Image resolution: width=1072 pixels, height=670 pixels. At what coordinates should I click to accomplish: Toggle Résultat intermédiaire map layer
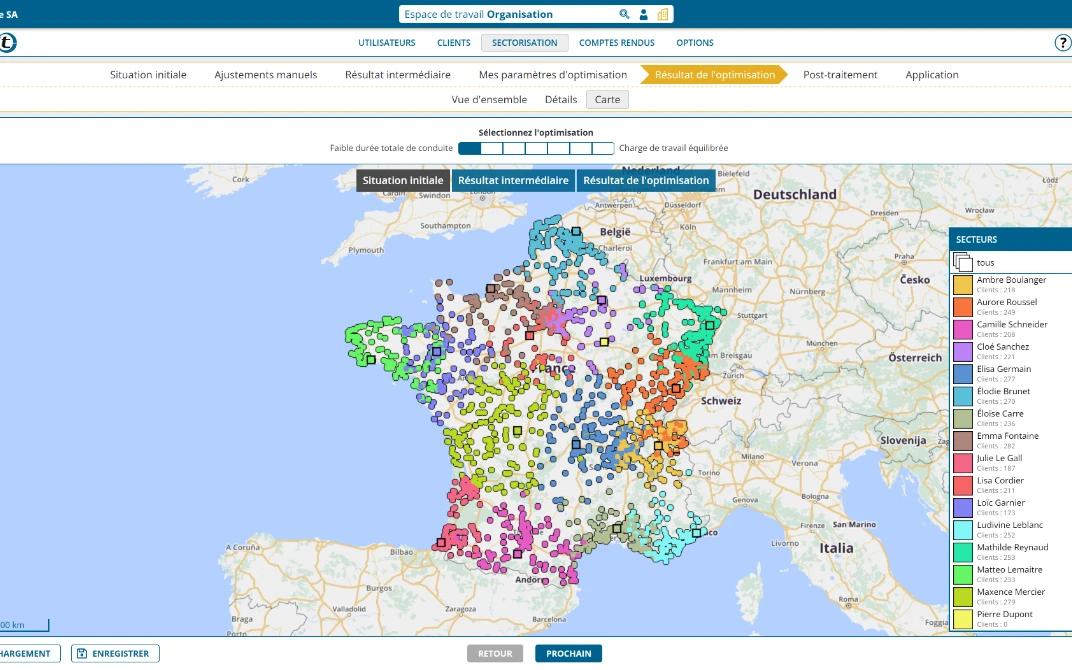513,181
